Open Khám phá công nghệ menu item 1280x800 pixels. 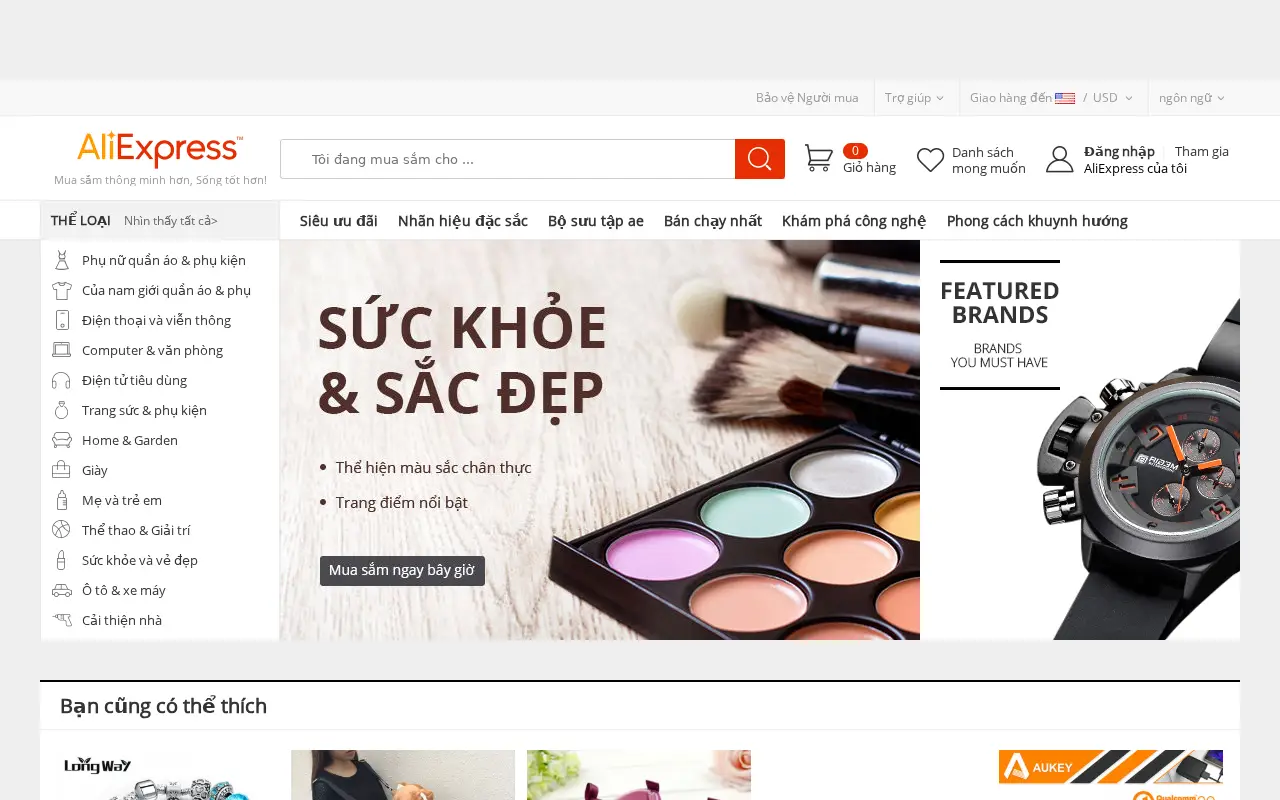pyautogui.click(x=854, y=221)
